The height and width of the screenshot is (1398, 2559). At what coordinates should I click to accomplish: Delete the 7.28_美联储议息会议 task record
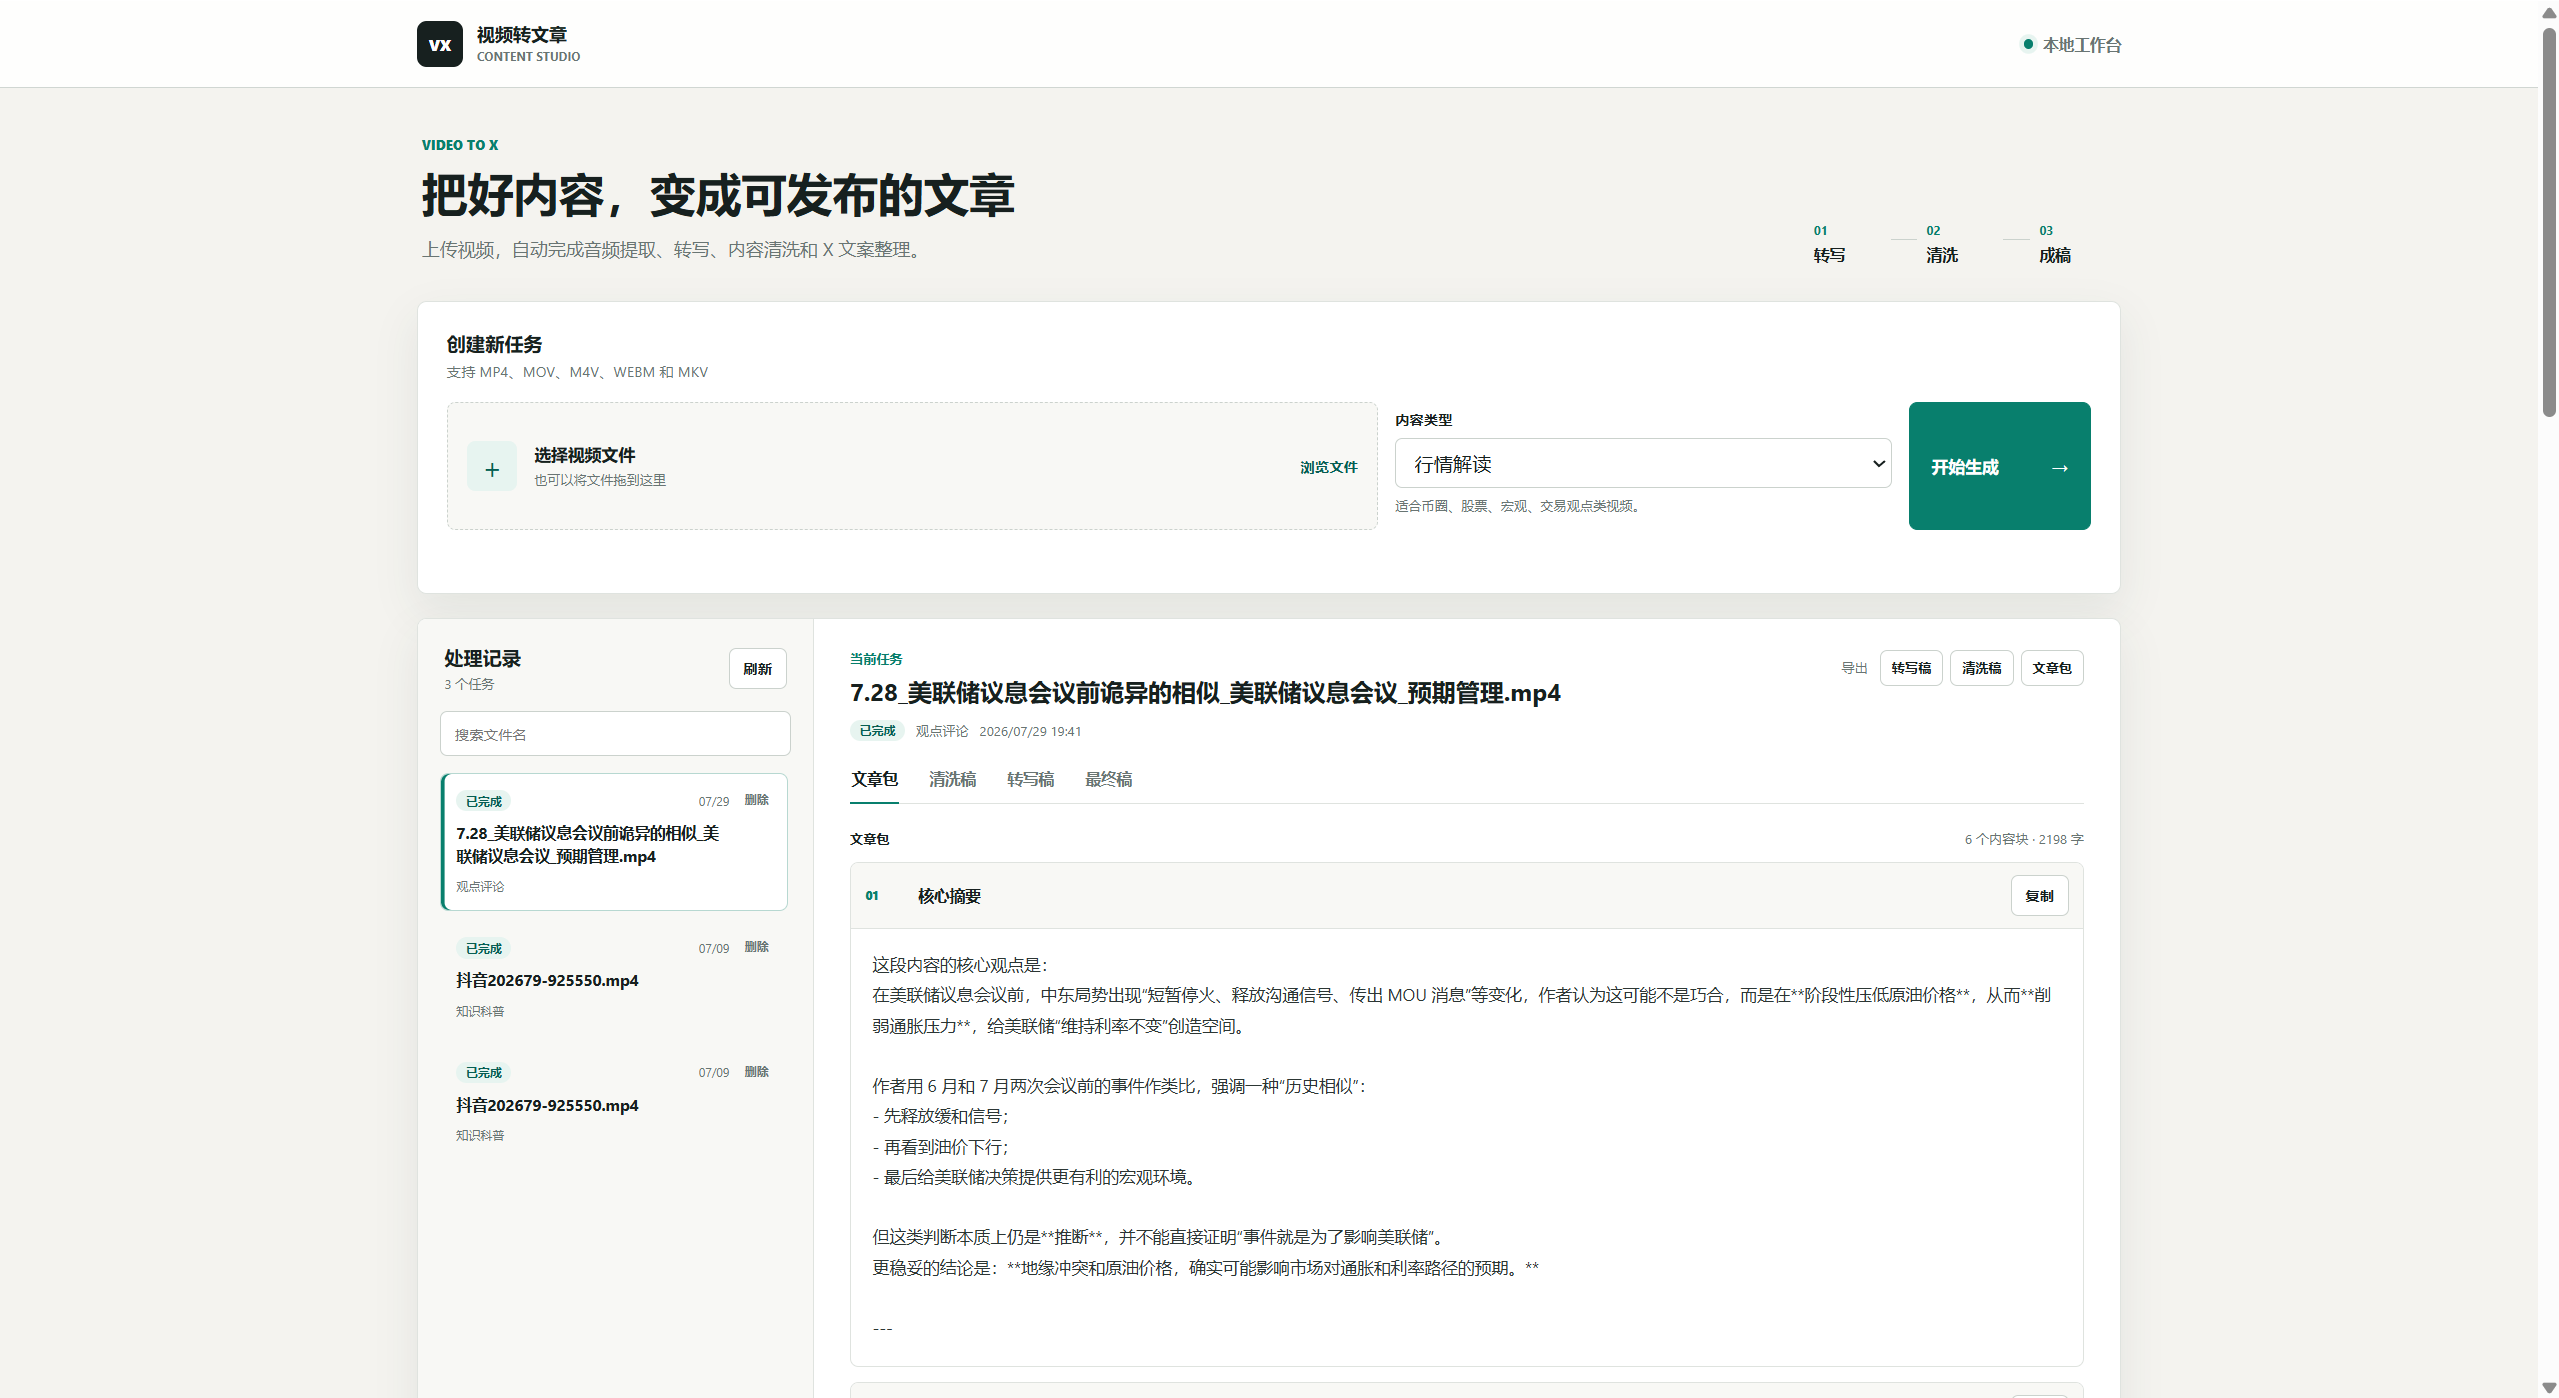click(756, 800)
